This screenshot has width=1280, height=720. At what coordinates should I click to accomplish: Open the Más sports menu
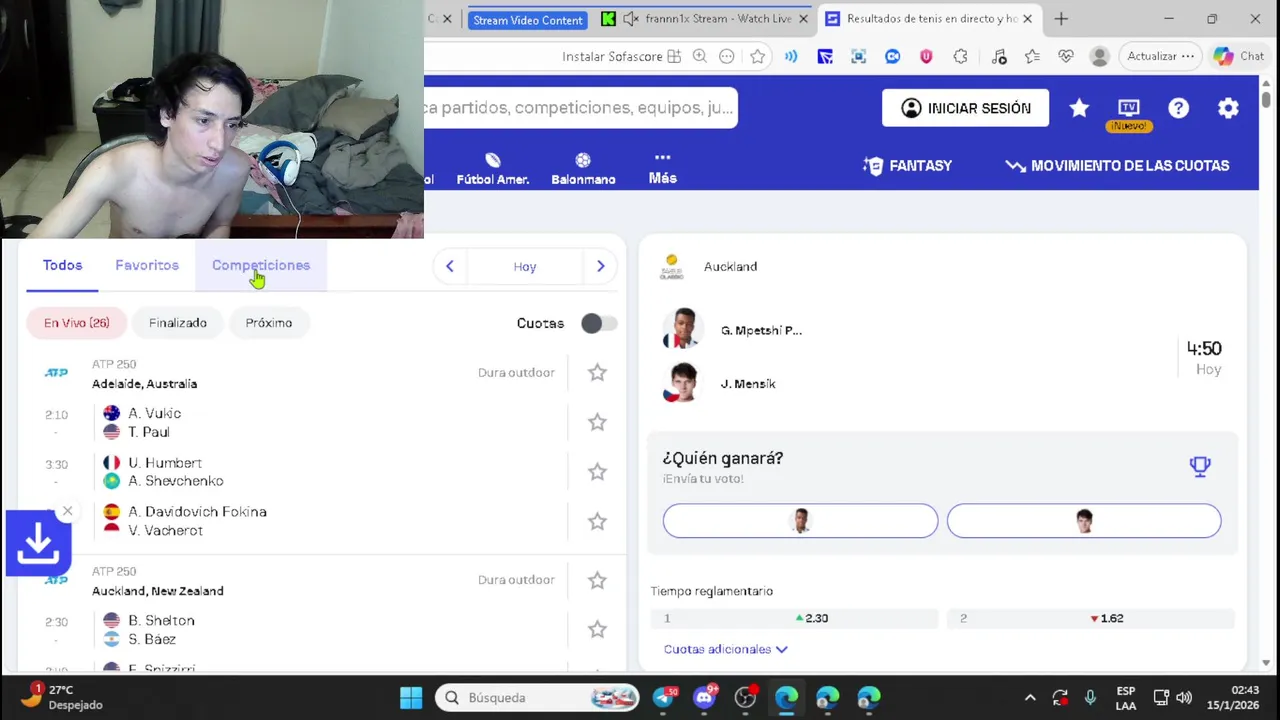[662, 169]
